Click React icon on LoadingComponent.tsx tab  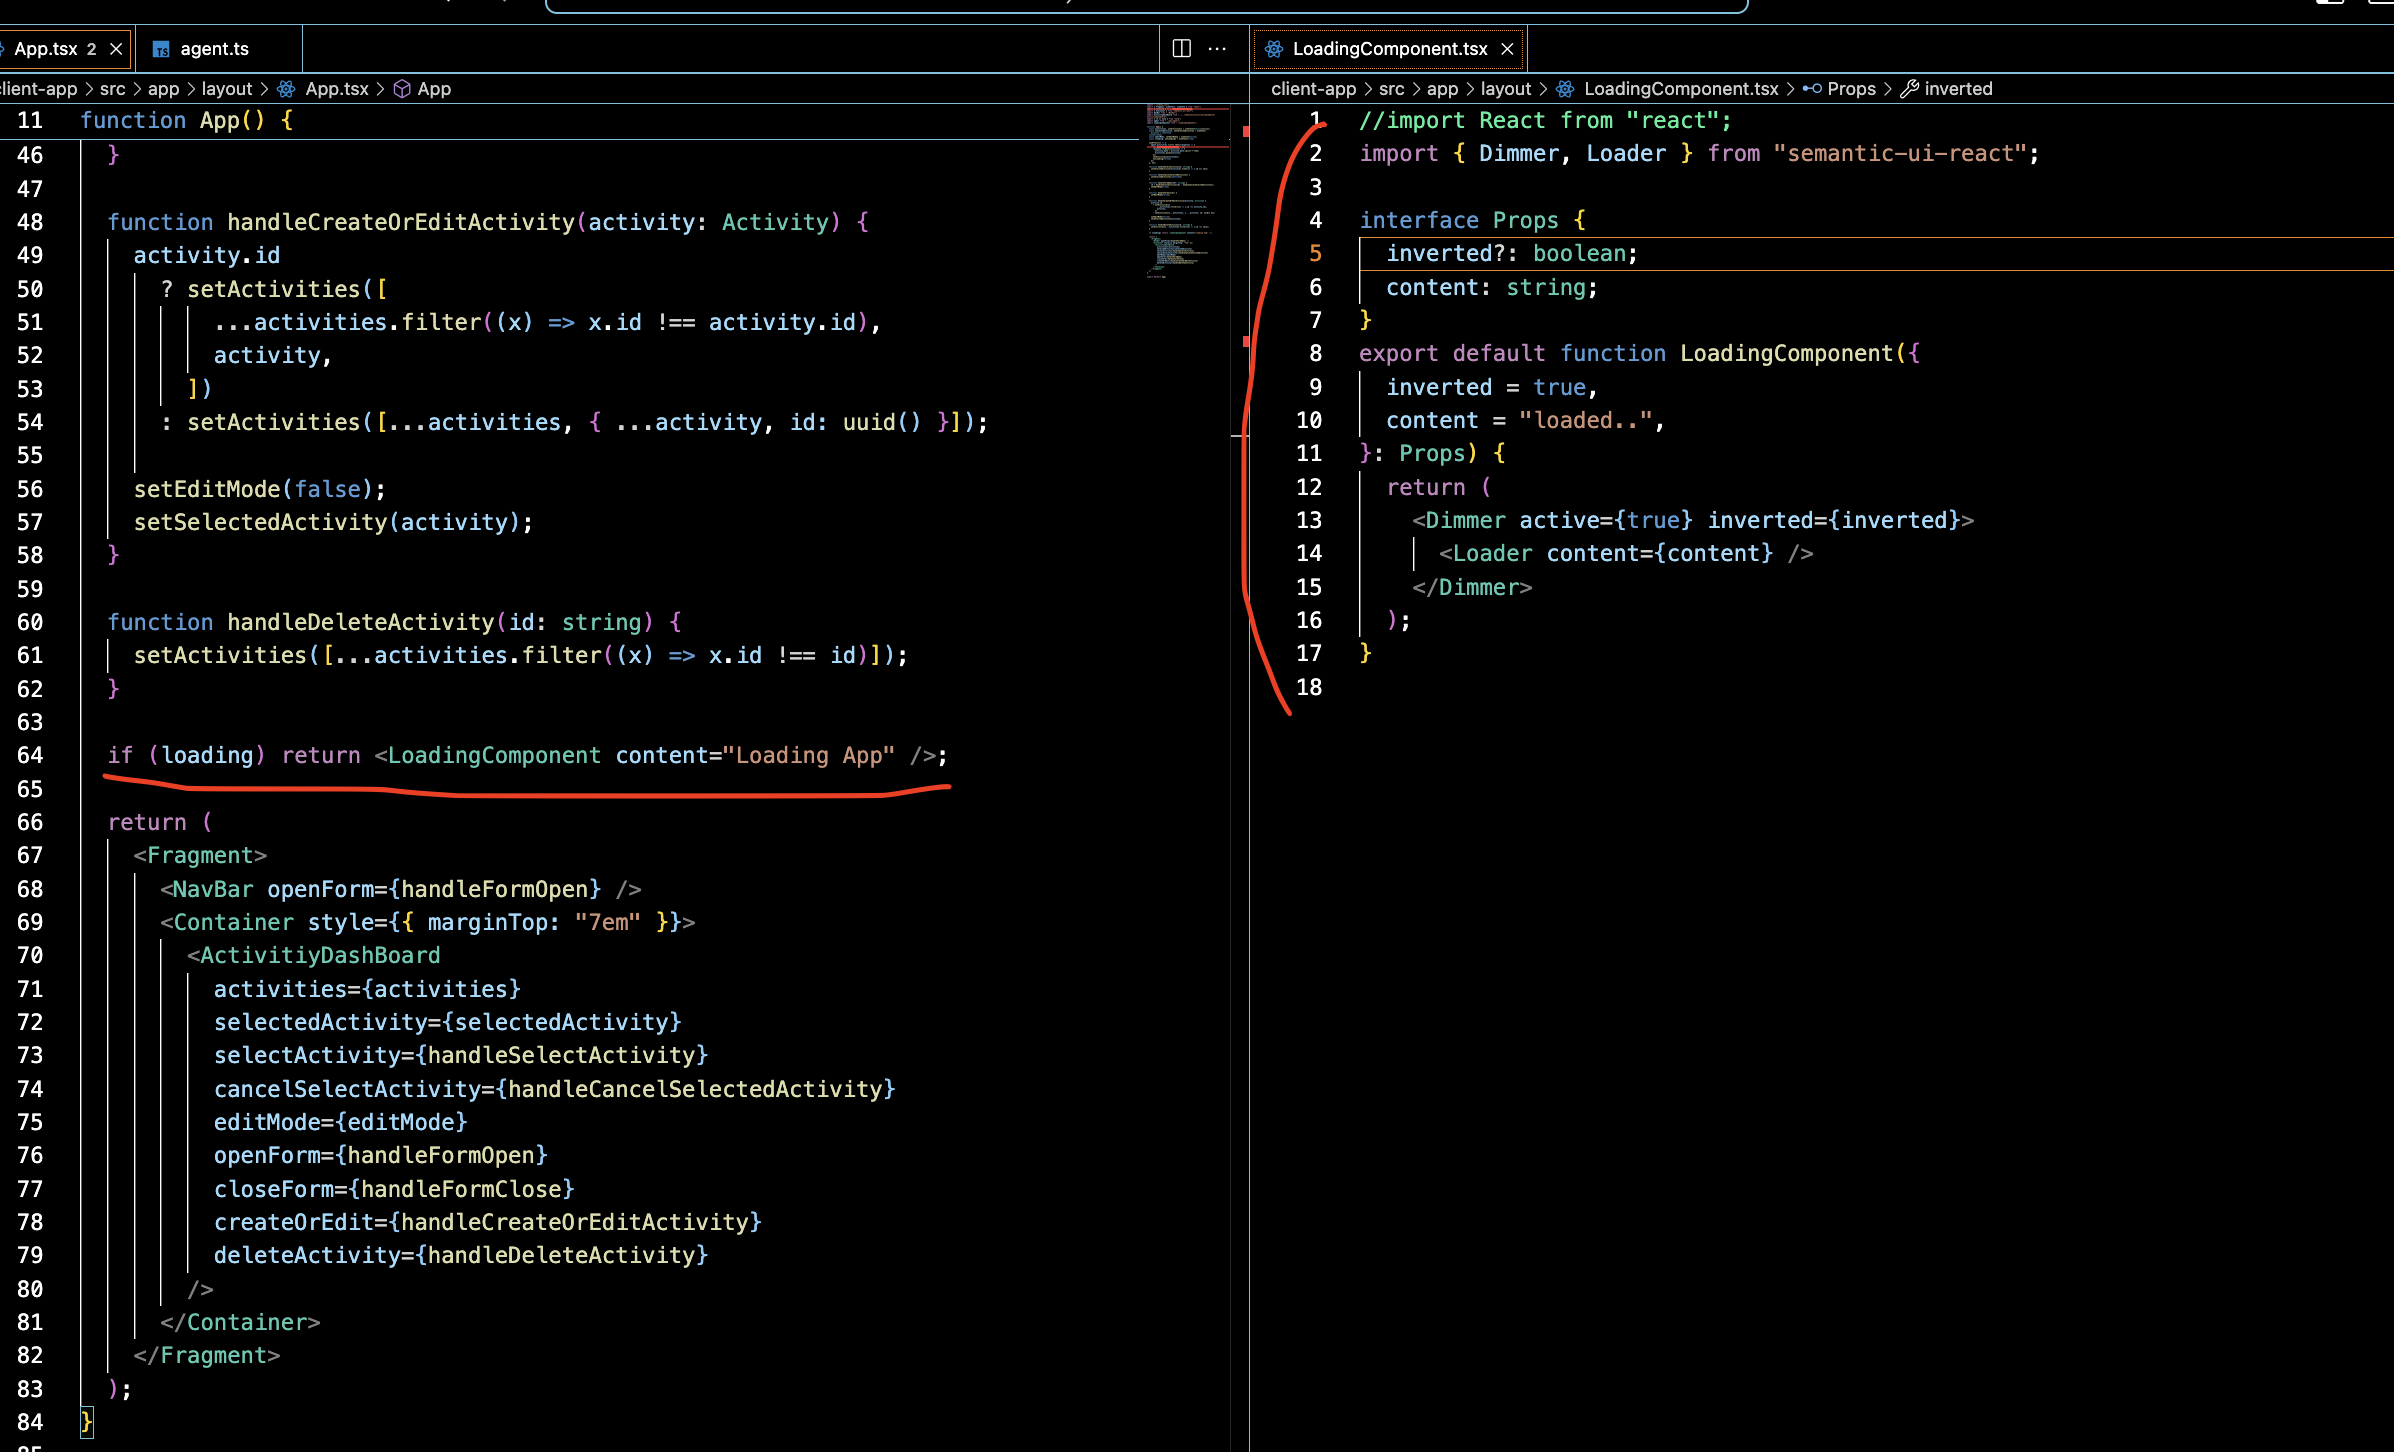click(x=1273, y=48)
